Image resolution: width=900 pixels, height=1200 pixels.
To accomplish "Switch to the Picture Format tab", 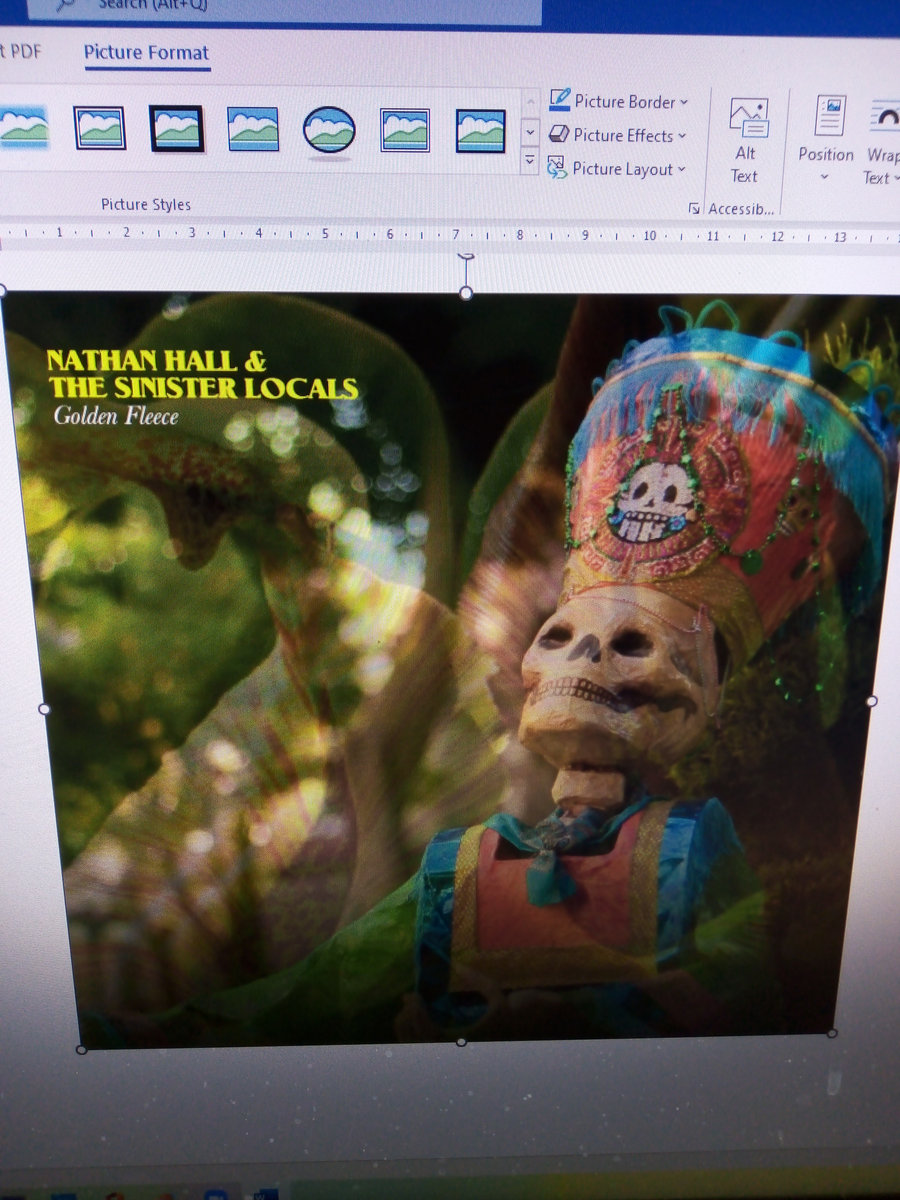I will [x=146, y=52].
